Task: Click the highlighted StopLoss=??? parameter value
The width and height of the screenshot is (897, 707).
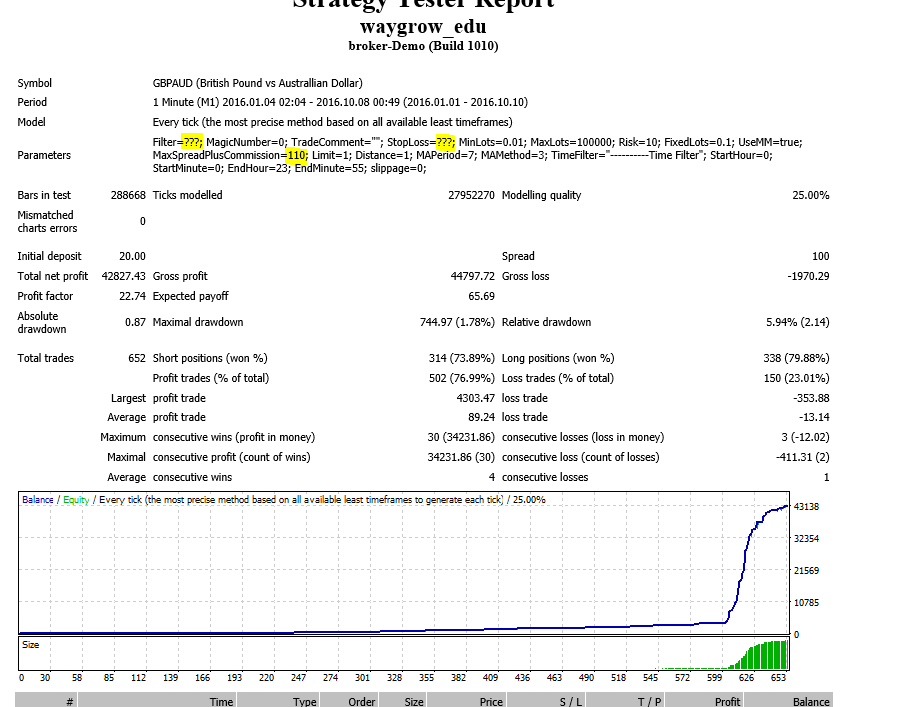Action: tap(445, 143)
